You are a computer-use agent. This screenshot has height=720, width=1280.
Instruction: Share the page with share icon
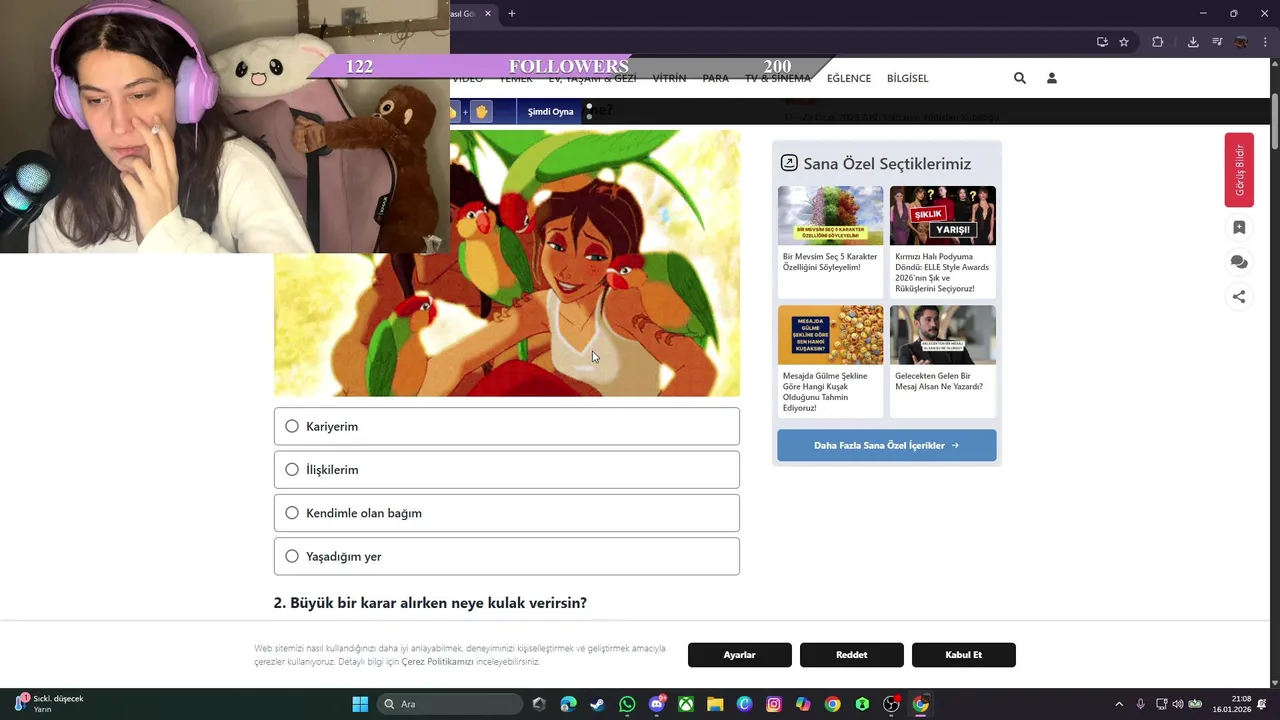1239,297
